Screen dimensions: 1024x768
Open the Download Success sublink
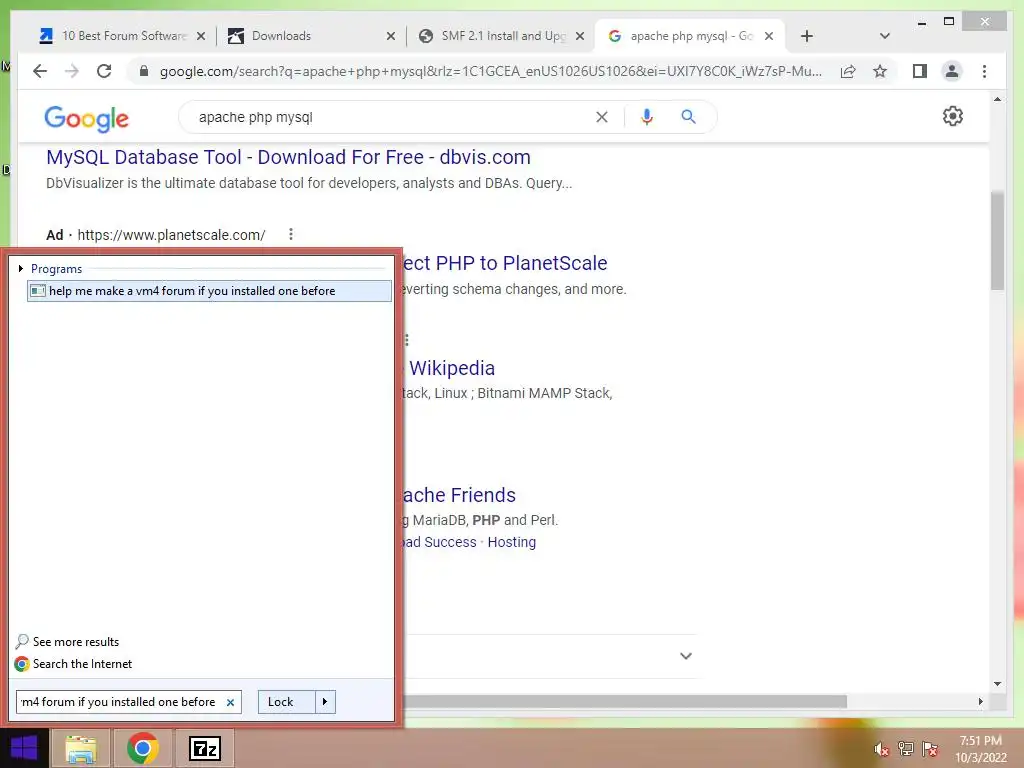tap(439, 542)
